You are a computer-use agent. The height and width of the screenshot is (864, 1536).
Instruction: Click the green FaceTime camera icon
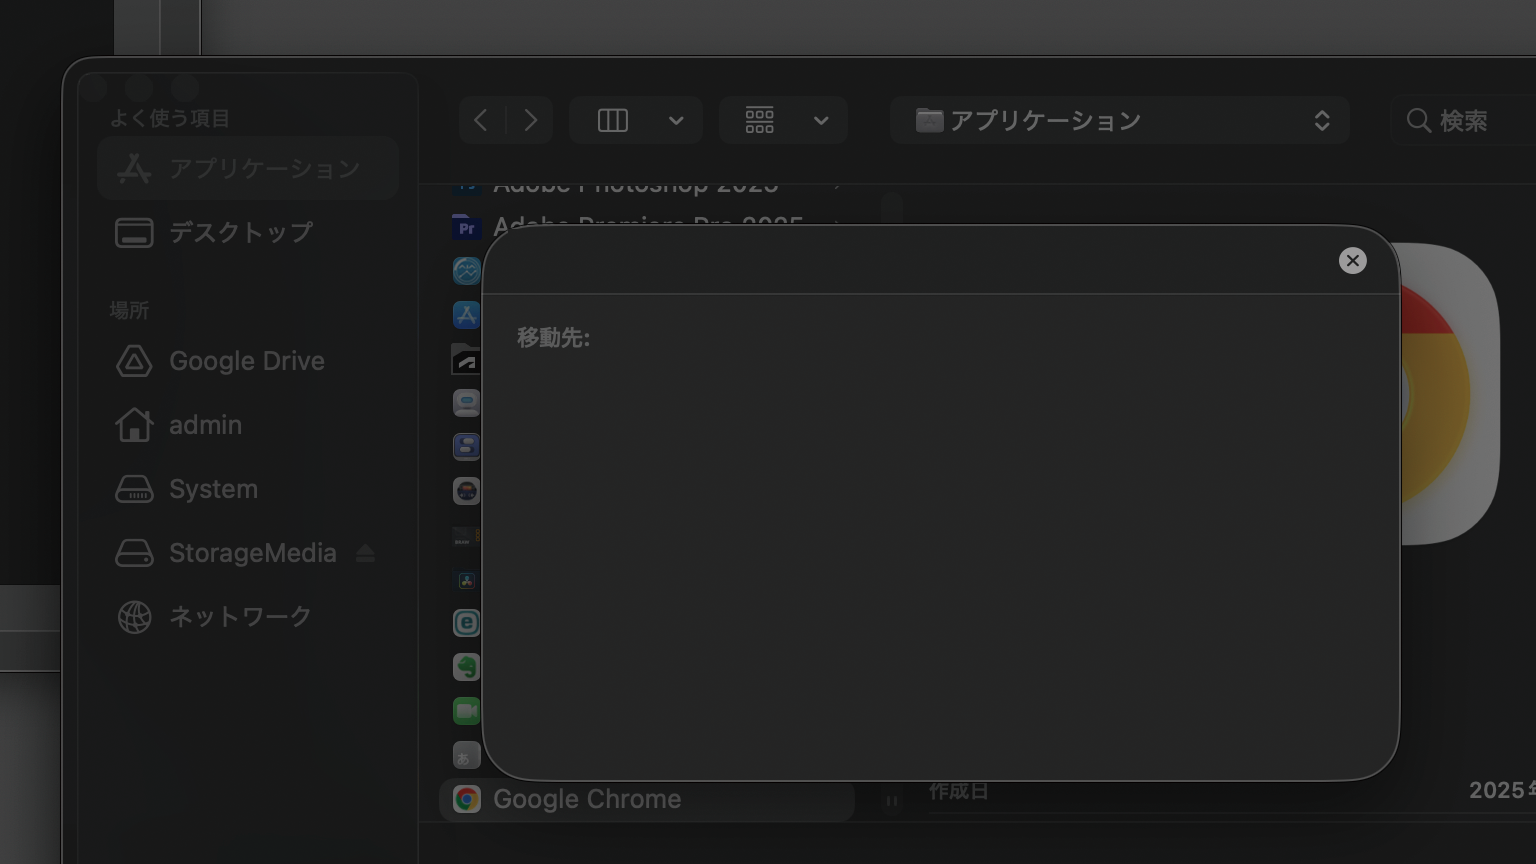point(466,711)
